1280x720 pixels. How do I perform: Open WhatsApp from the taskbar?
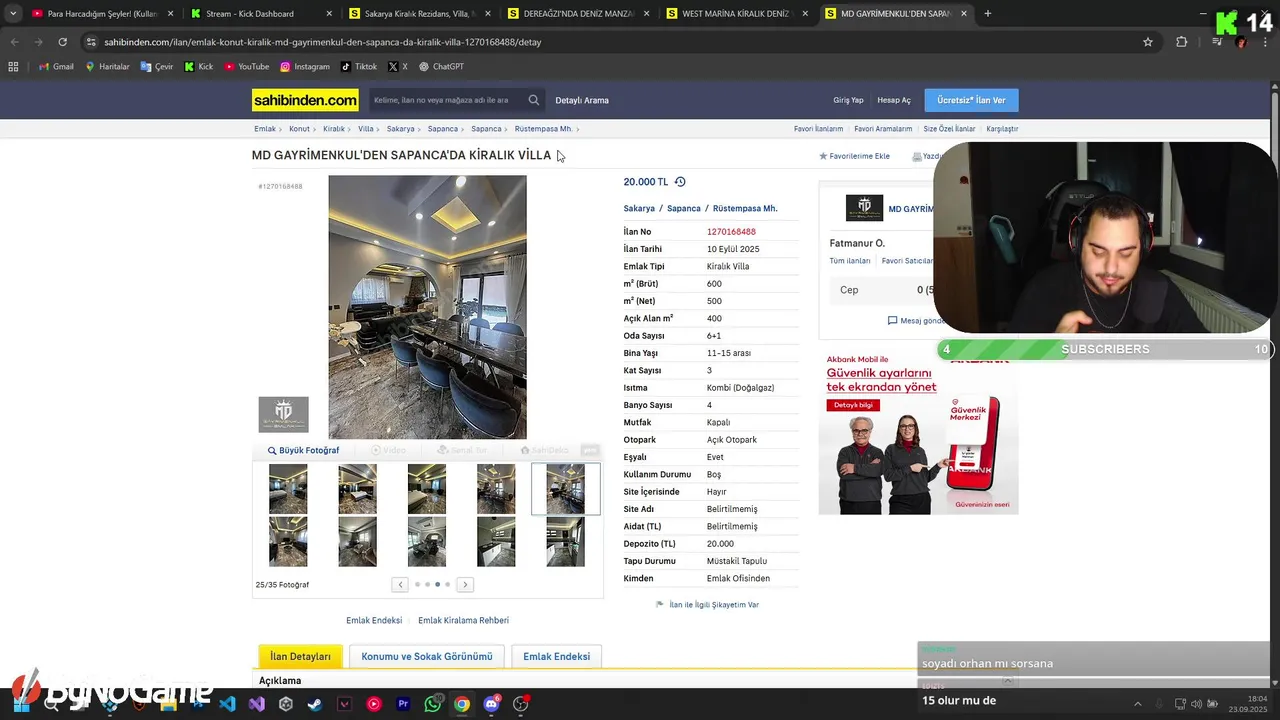pyautogui.click(x=432, y=704)
